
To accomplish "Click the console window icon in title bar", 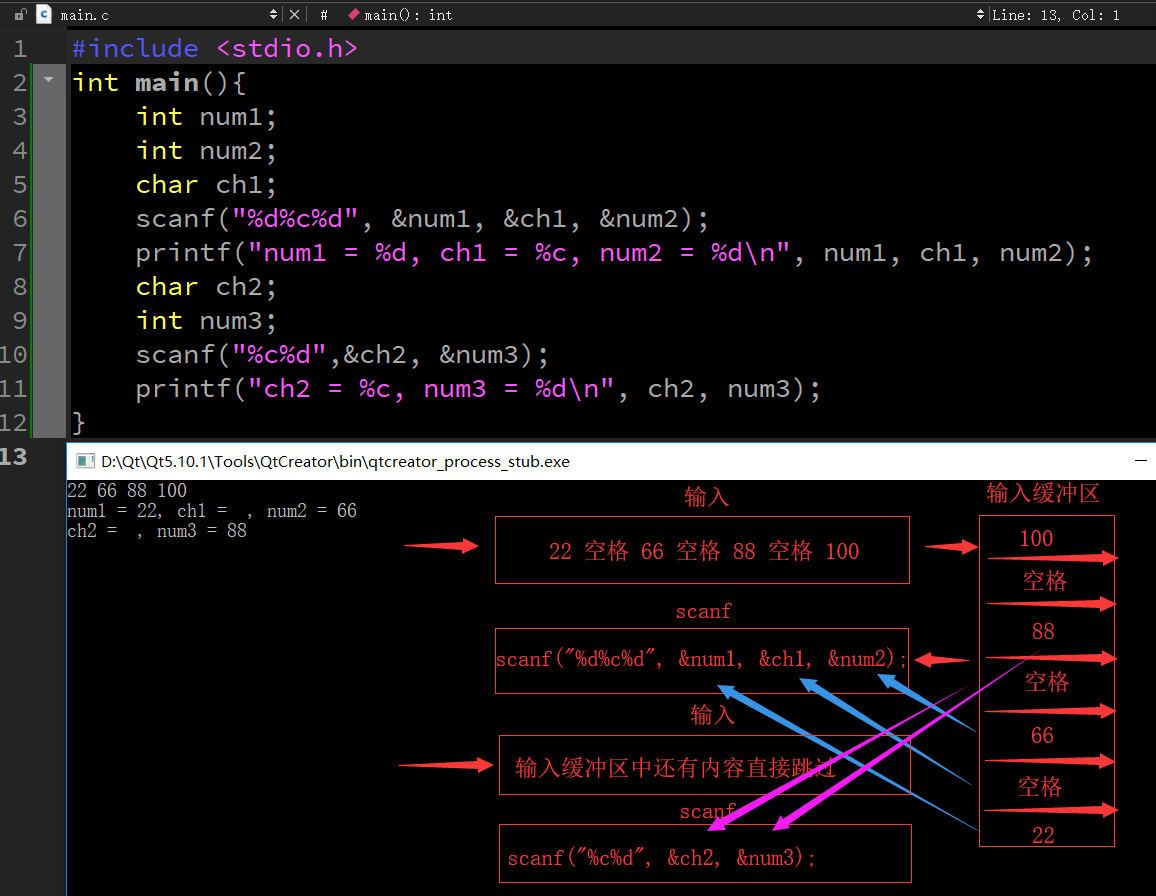I will [x=86, y=461].
